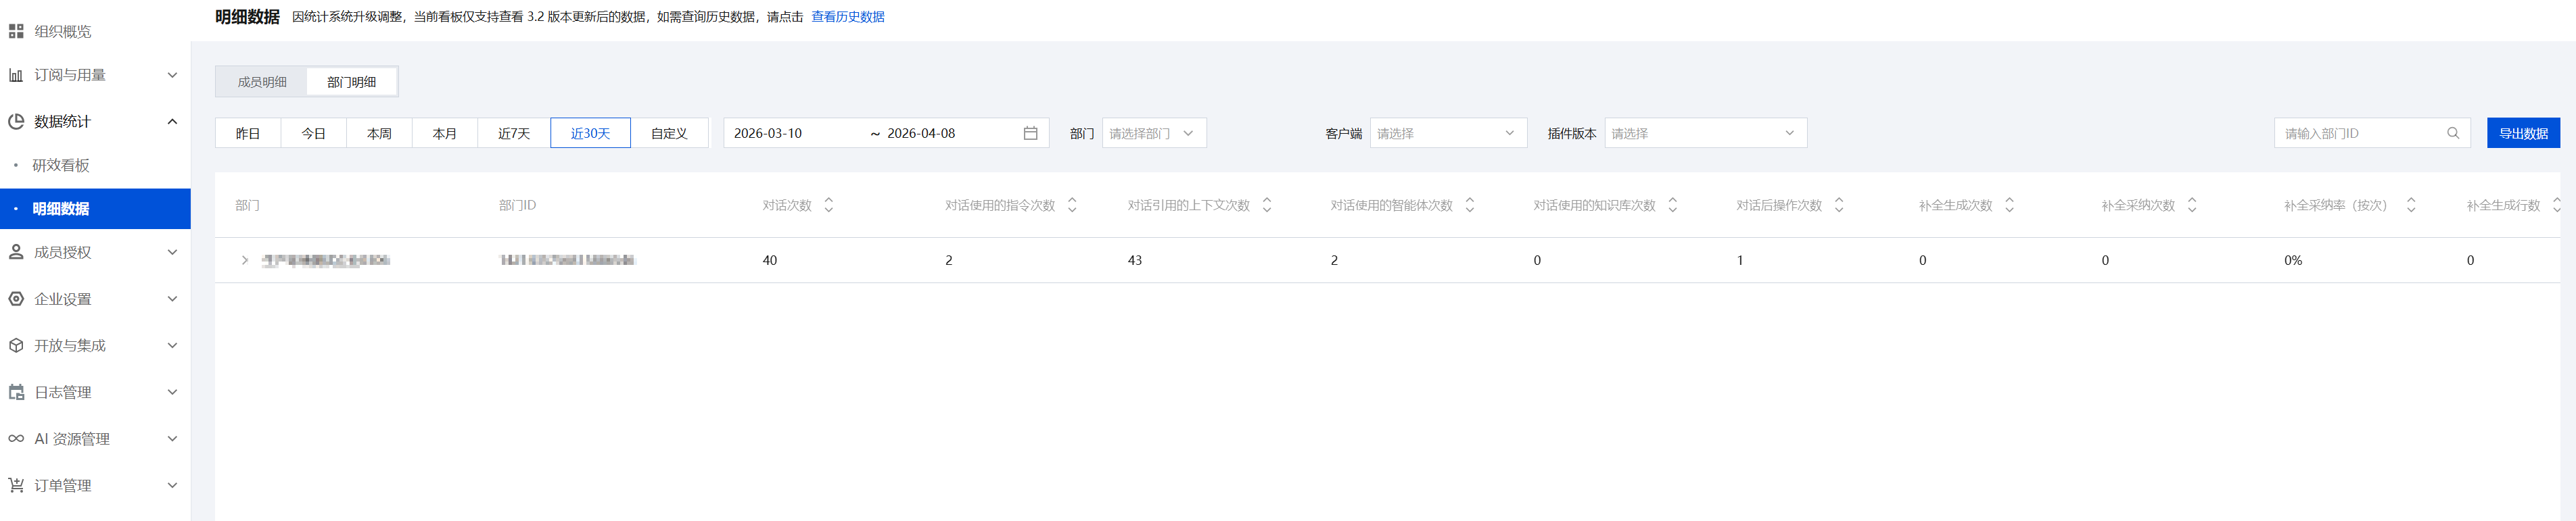Sort by 补全采纳率（按次）column

pyautogui.click(x=2411, y=205)
